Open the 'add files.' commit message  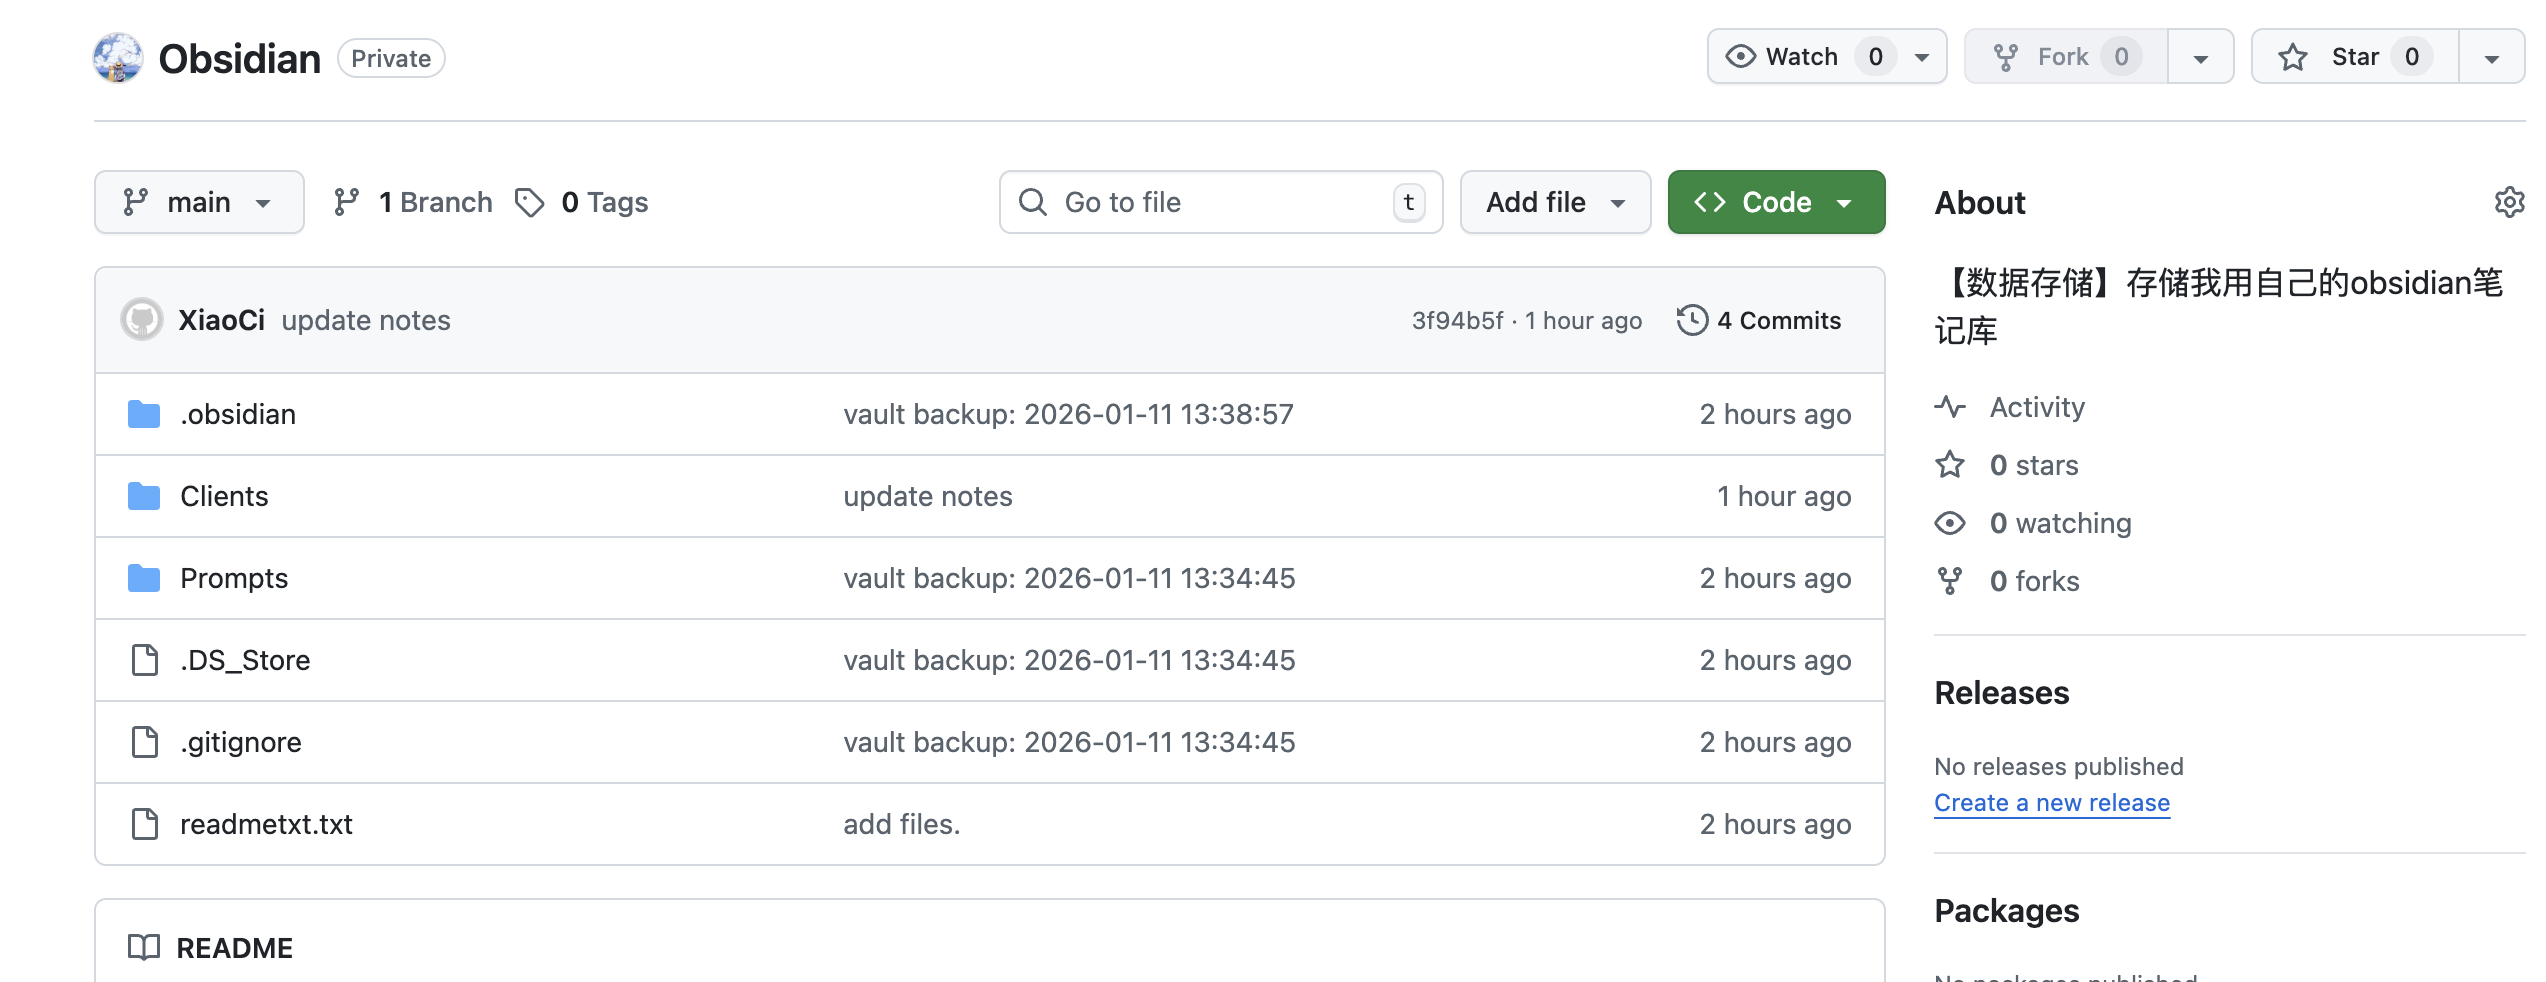[x=902, y=824]
